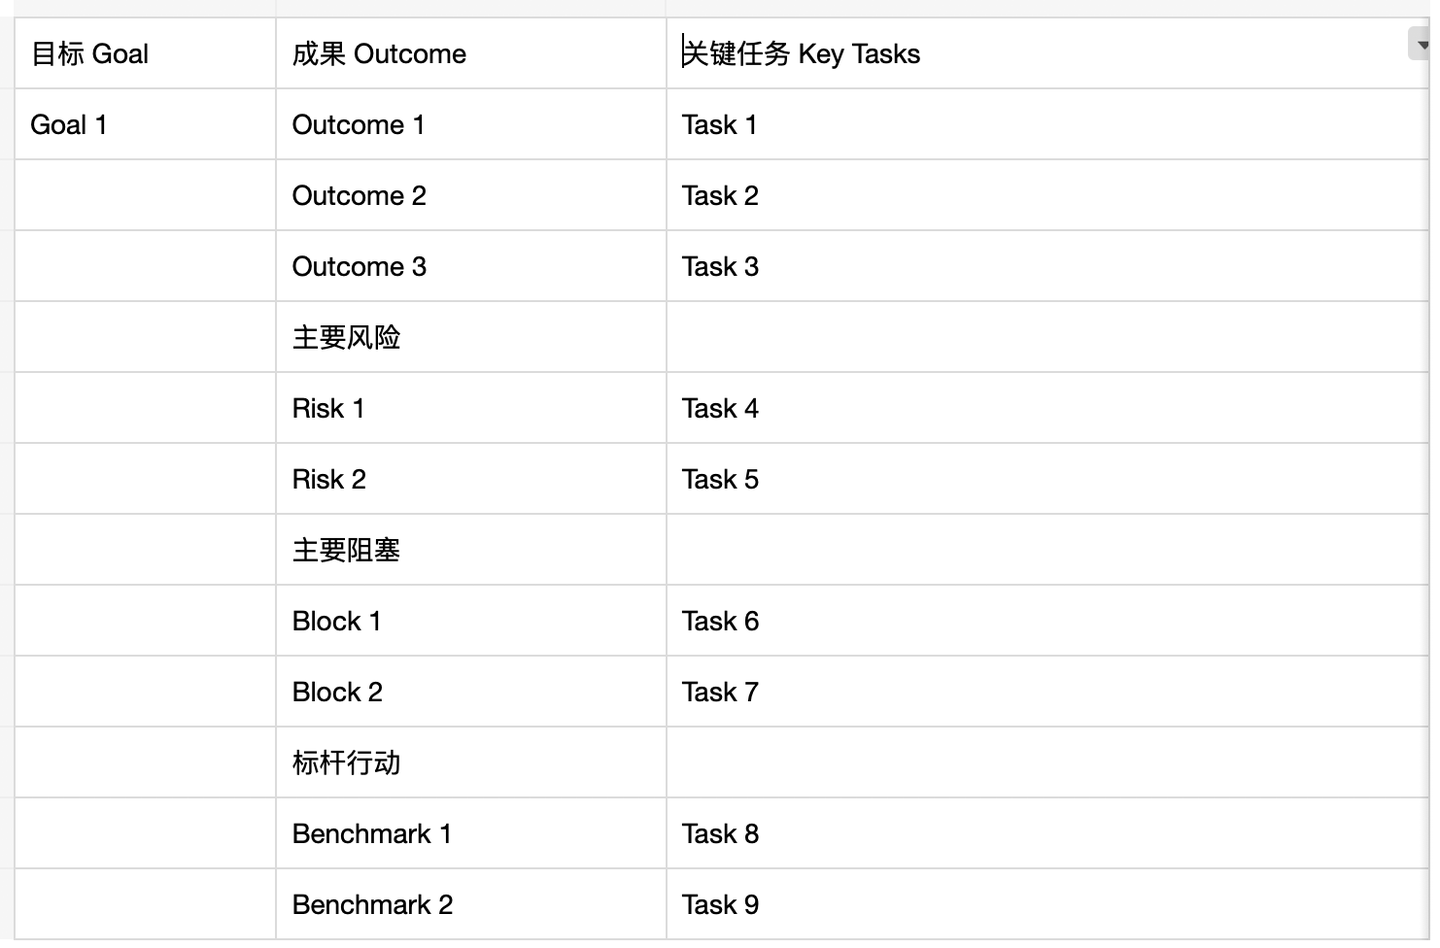Select the 目标 Goal header cell
The width and height of the screenshot is (1440, 948).
click(x=145, y=53)
